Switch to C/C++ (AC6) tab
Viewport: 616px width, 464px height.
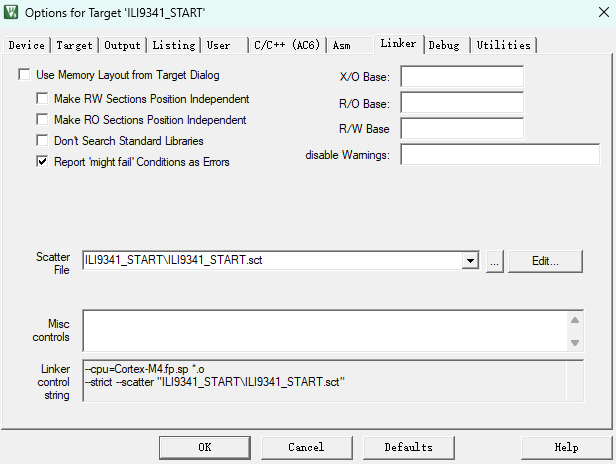pyautogui.click(x=287, y=45)
